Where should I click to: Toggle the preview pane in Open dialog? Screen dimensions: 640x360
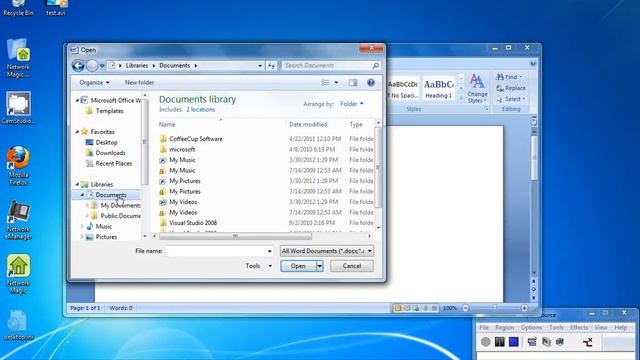pyautogui.click(x=353, y=82)
